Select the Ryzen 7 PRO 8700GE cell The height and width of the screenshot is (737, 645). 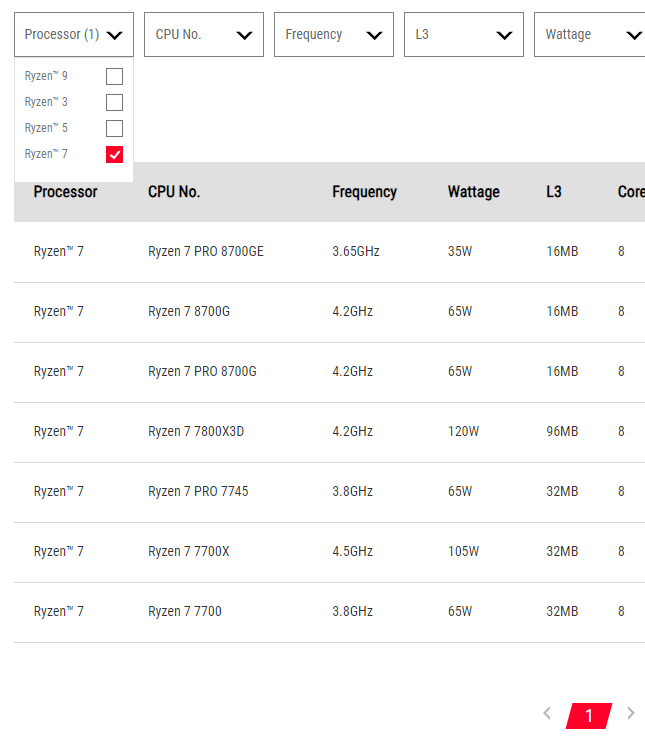tap(206, 251)
